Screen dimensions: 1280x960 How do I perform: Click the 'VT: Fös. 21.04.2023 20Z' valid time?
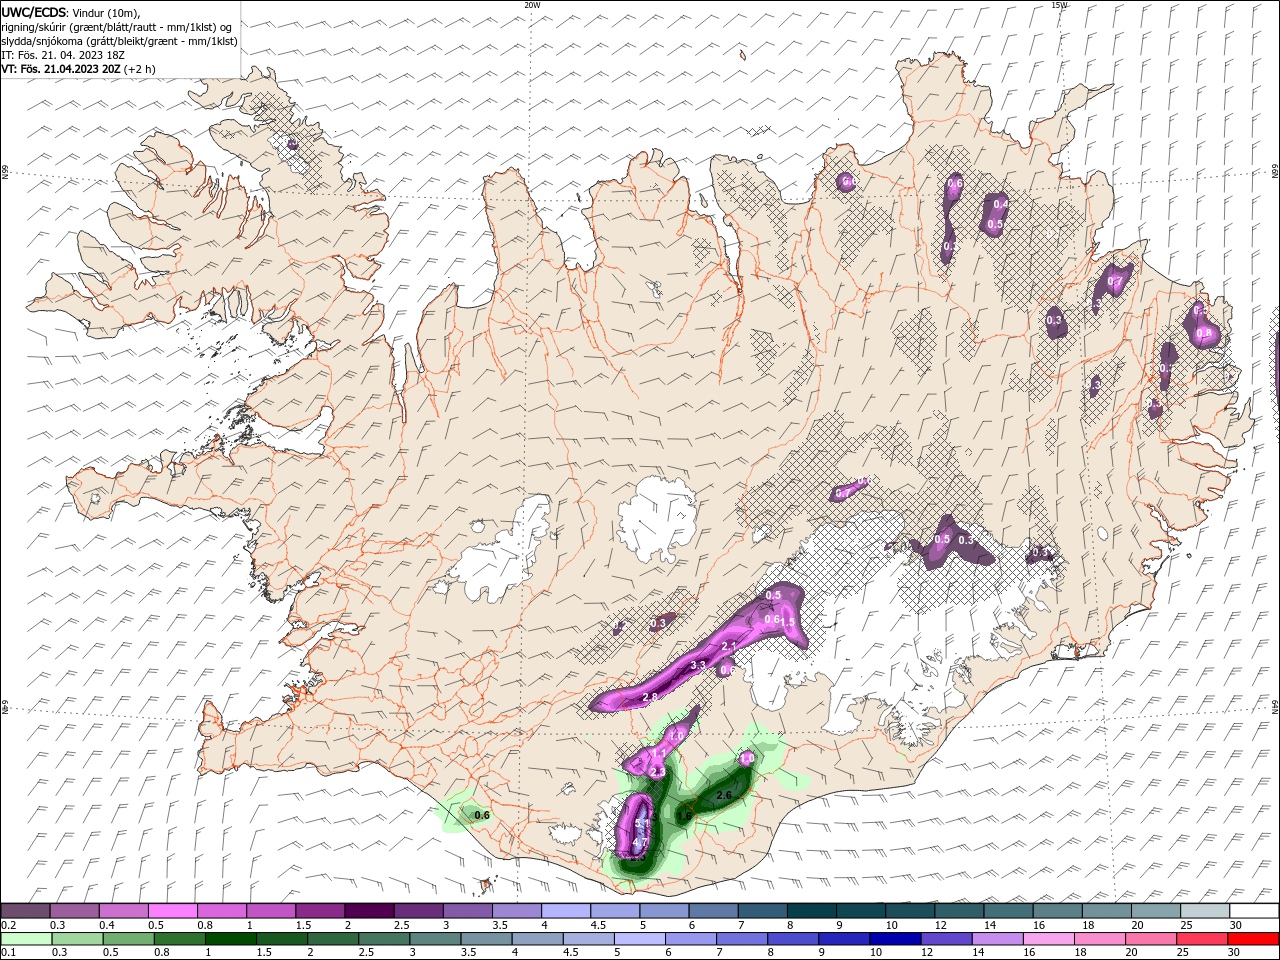61,69
